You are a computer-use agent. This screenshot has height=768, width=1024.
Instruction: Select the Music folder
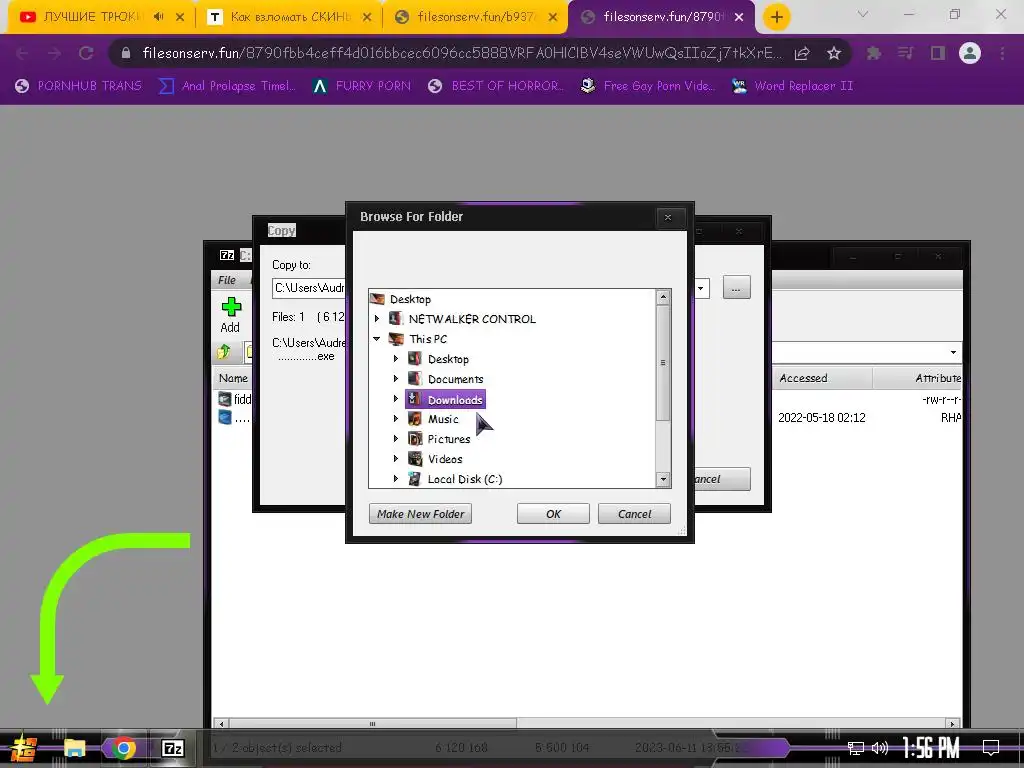[434, 419]
